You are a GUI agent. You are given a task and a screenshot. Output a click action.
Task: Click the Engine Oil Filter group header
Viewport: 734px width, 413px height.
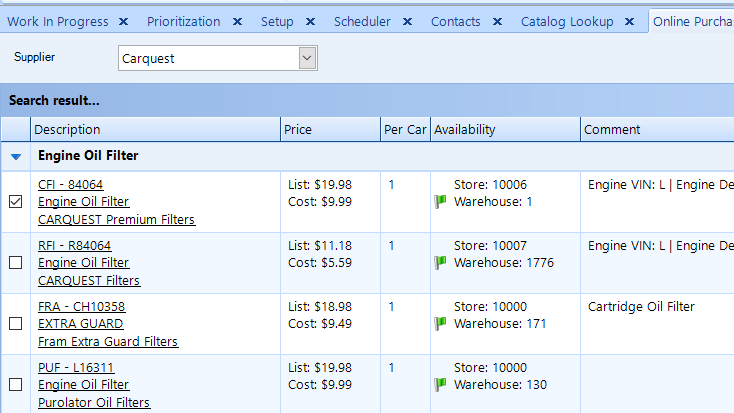point(88,155)
